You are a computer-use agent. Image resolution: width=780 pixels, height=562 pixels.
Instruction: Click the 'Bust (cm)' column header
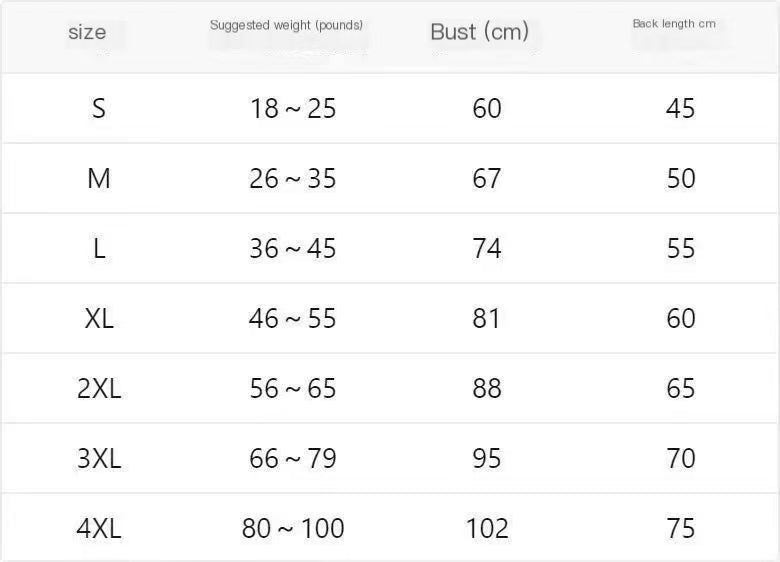coord(479,32)
